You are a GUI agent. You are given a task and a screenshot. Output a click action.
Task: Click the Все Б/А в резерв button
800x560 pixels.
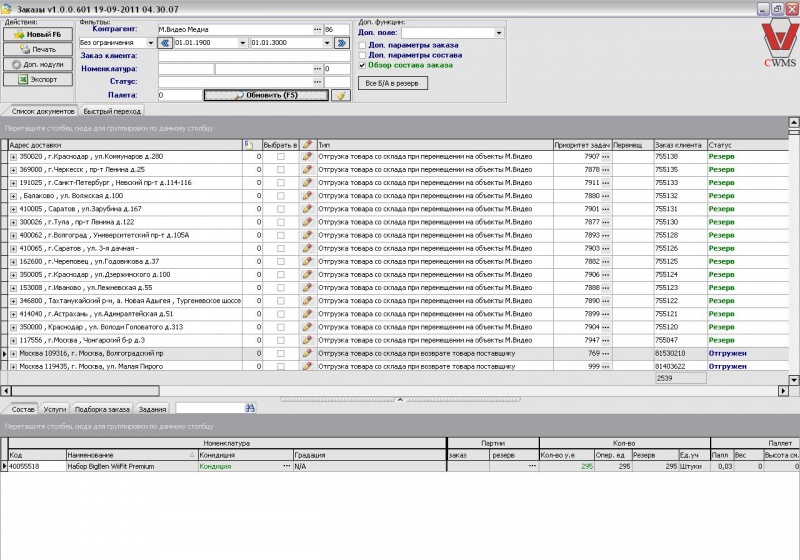coord(392,83)
